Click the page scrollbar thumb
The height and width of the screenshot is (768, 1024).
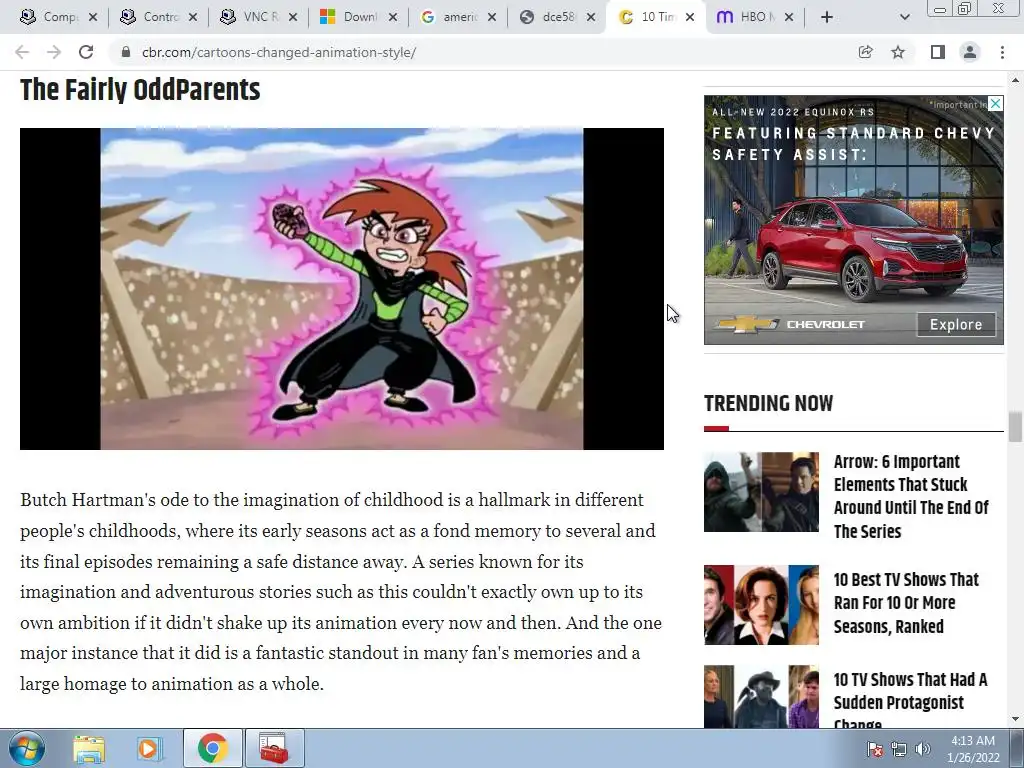click(x=1015, y=427)
